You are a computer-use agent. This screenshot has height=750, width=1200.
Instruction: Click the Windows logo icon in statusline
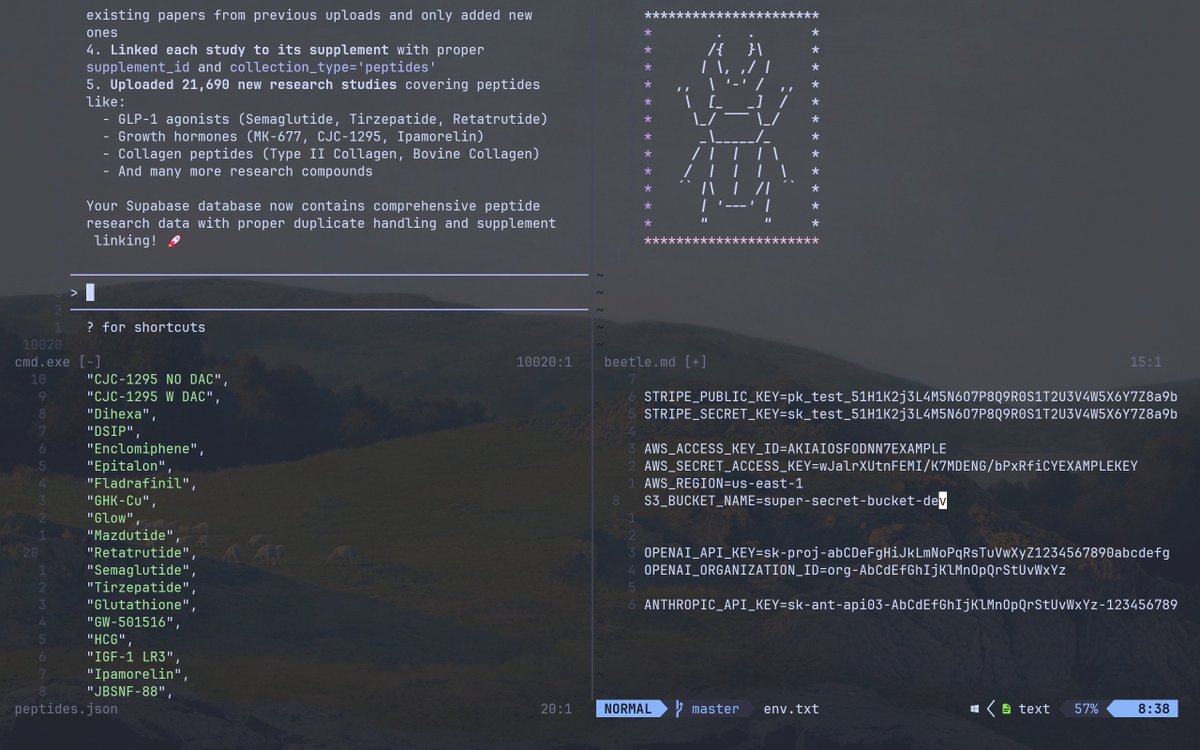975,709
